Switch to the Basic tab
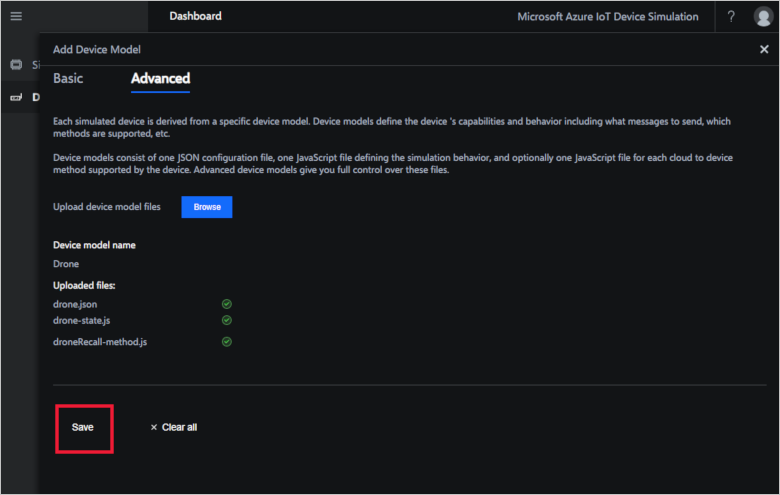780x495 pixels. click(68, 78)
